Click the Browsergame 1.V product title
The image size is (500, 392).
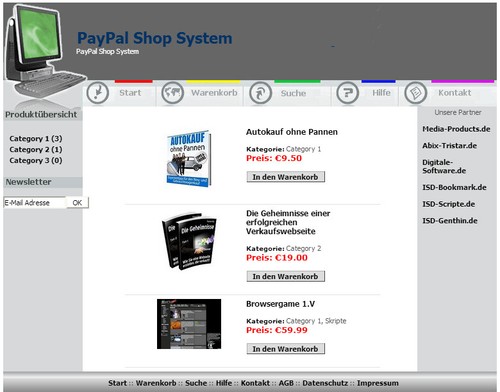pyautogui.click(x=280, y=304)
